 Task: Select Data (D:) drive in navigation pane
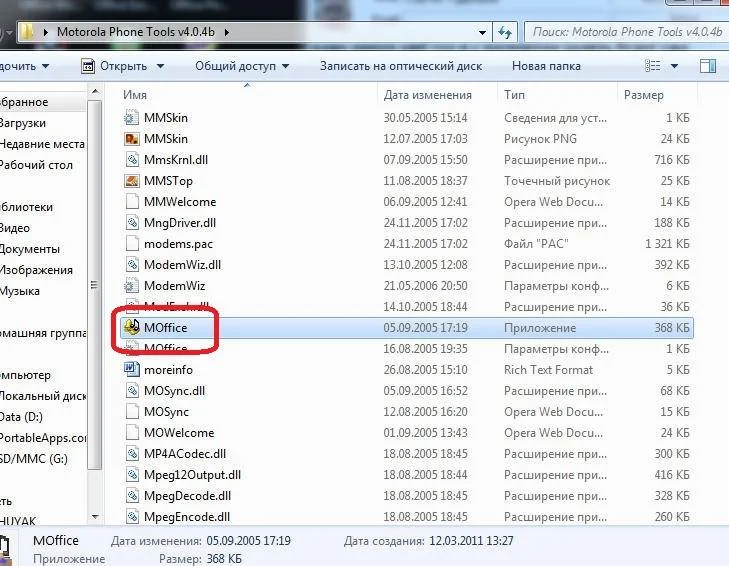point(21,417)
